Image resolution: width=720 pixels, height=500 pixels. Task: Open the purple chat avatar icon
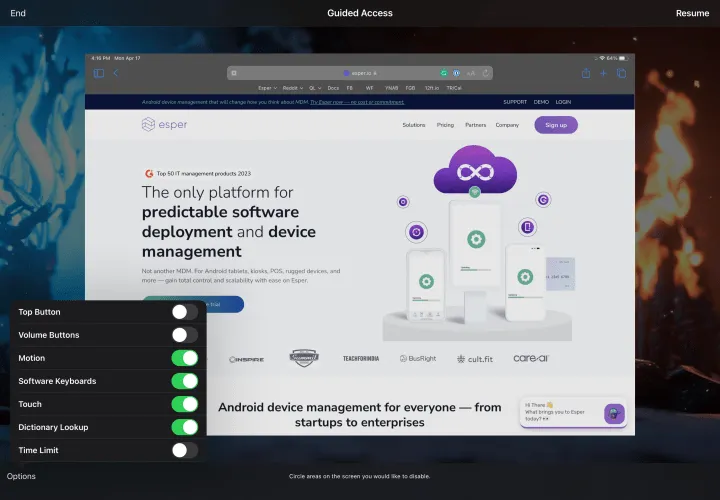(x=614, y=414)
